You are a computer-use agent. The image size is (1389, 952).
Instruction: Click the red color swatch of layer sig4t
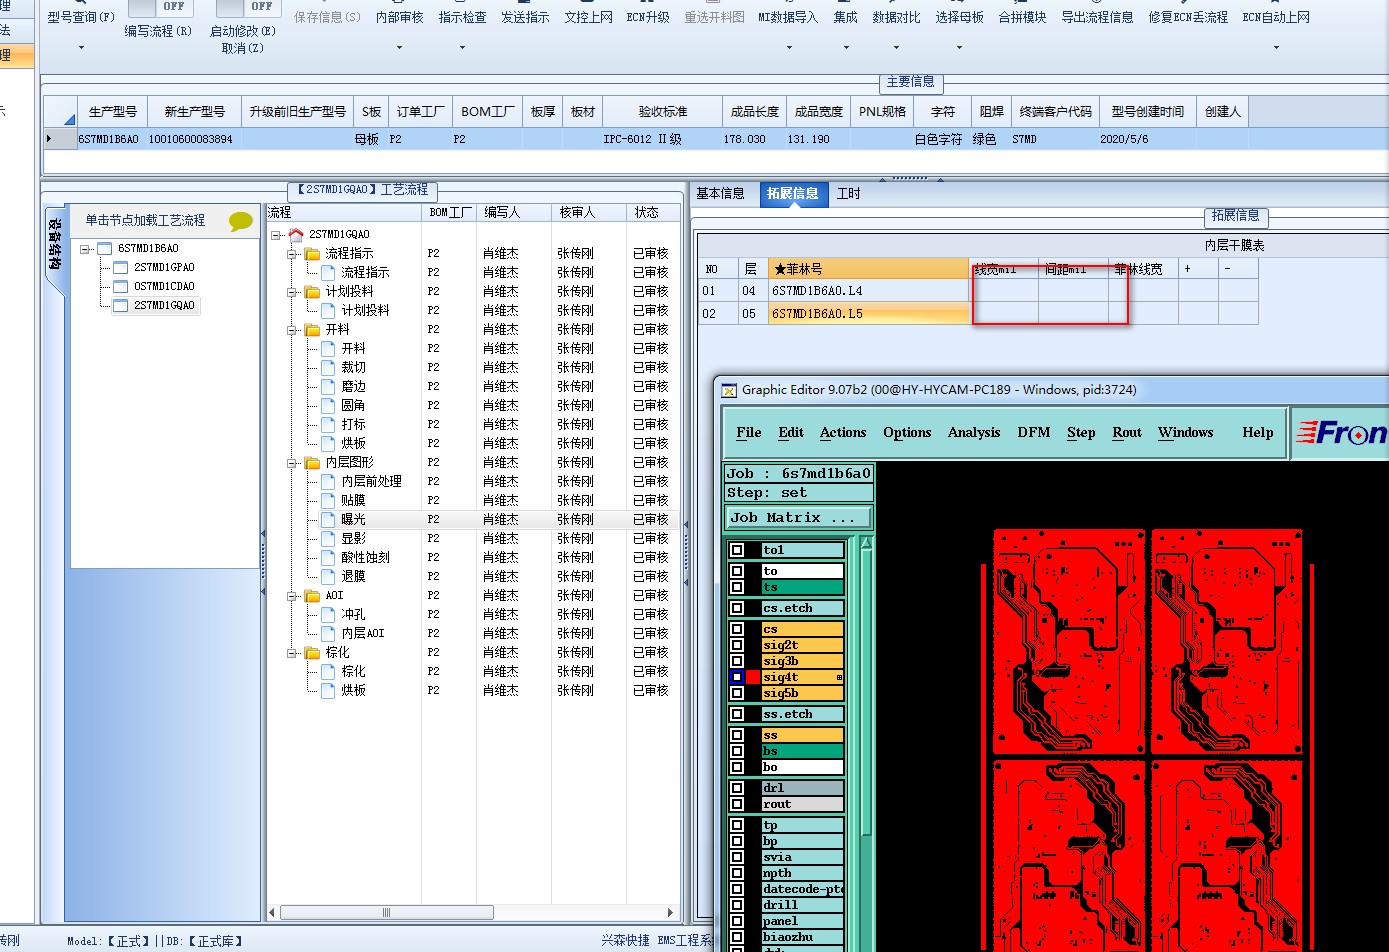[x=753, y=677]
